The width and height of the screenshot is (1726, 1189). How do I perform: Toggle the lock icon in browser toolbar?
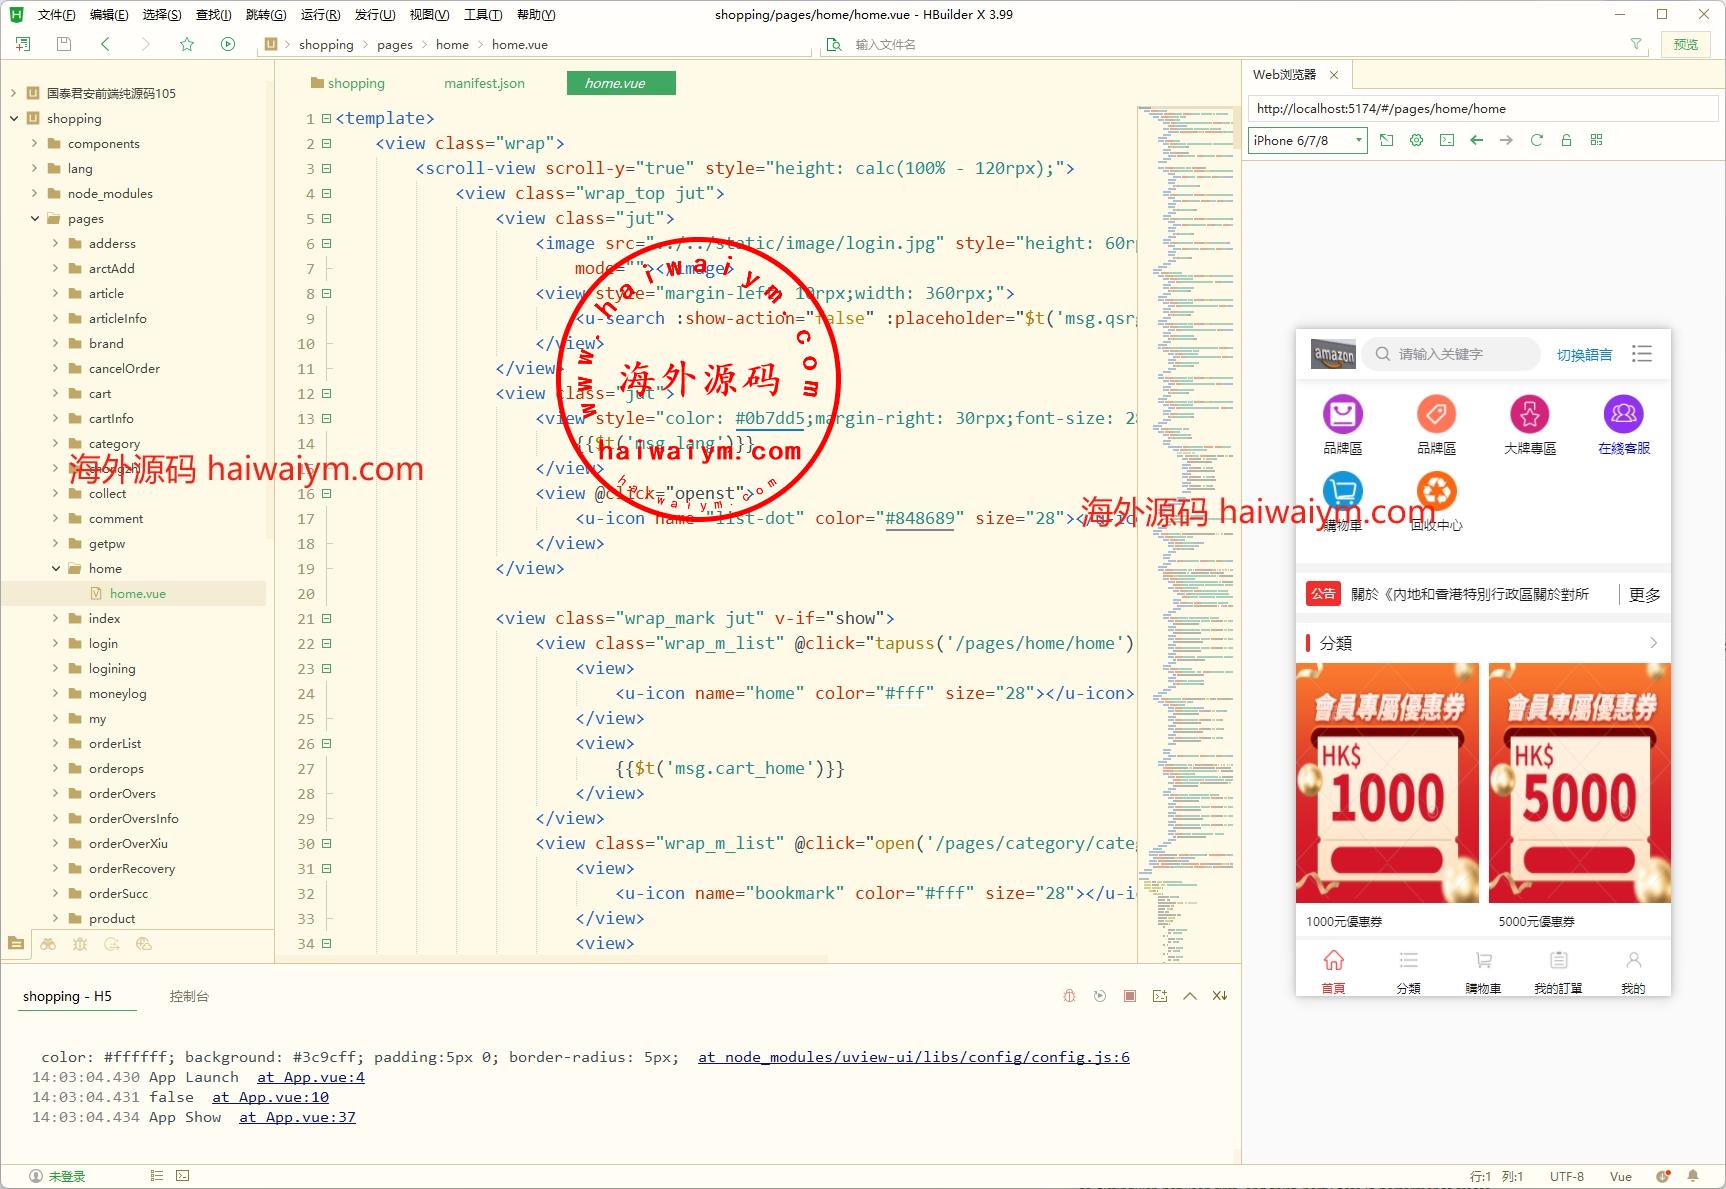[1566, 140]
